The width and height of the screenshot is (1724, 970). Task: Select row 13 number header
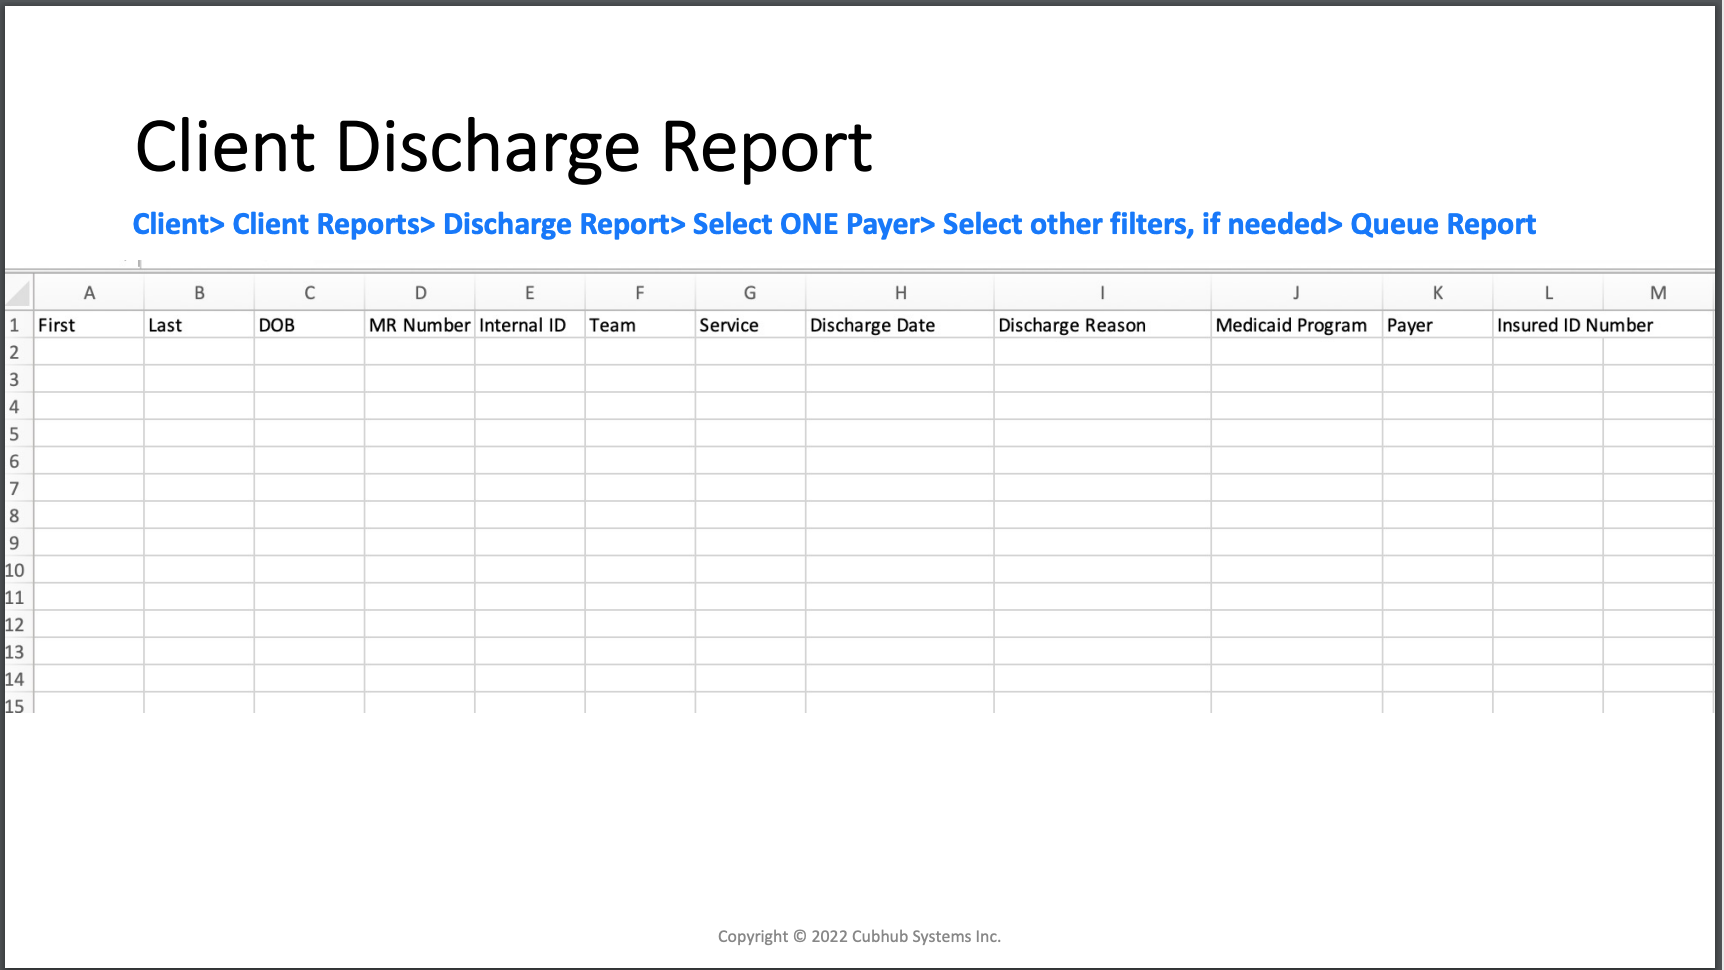click(x=19, y=652)
